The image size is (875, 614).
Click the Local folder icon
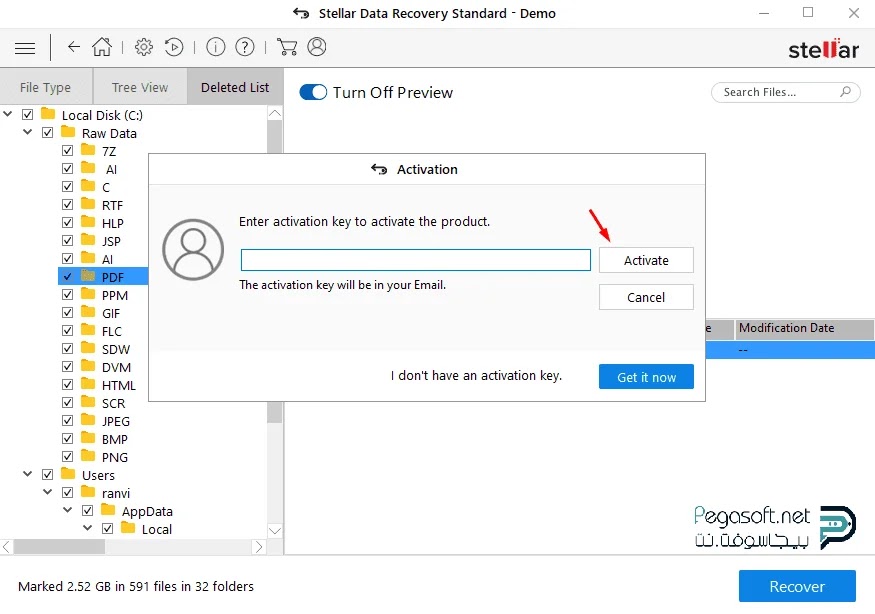[x=128, y=527]
